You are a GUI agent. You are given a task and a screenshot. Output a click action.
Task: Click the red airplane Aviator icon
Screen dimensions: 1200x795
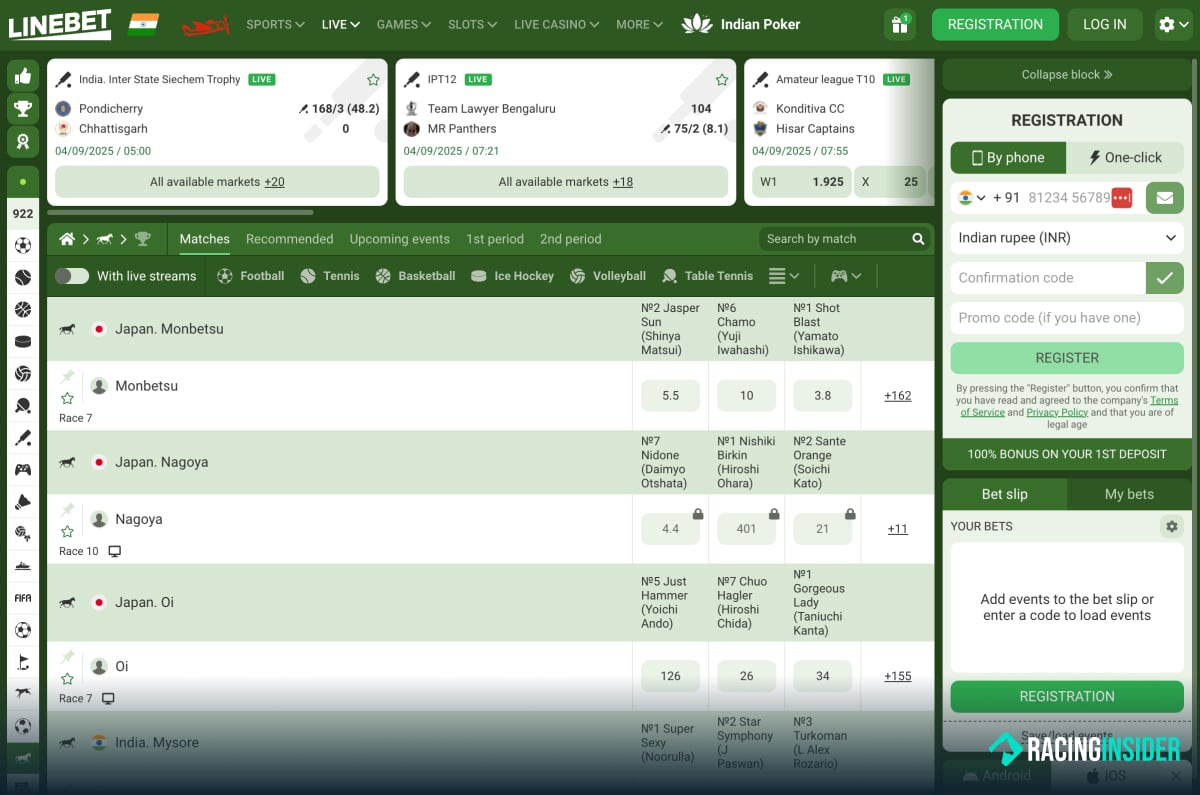point(205,24)
